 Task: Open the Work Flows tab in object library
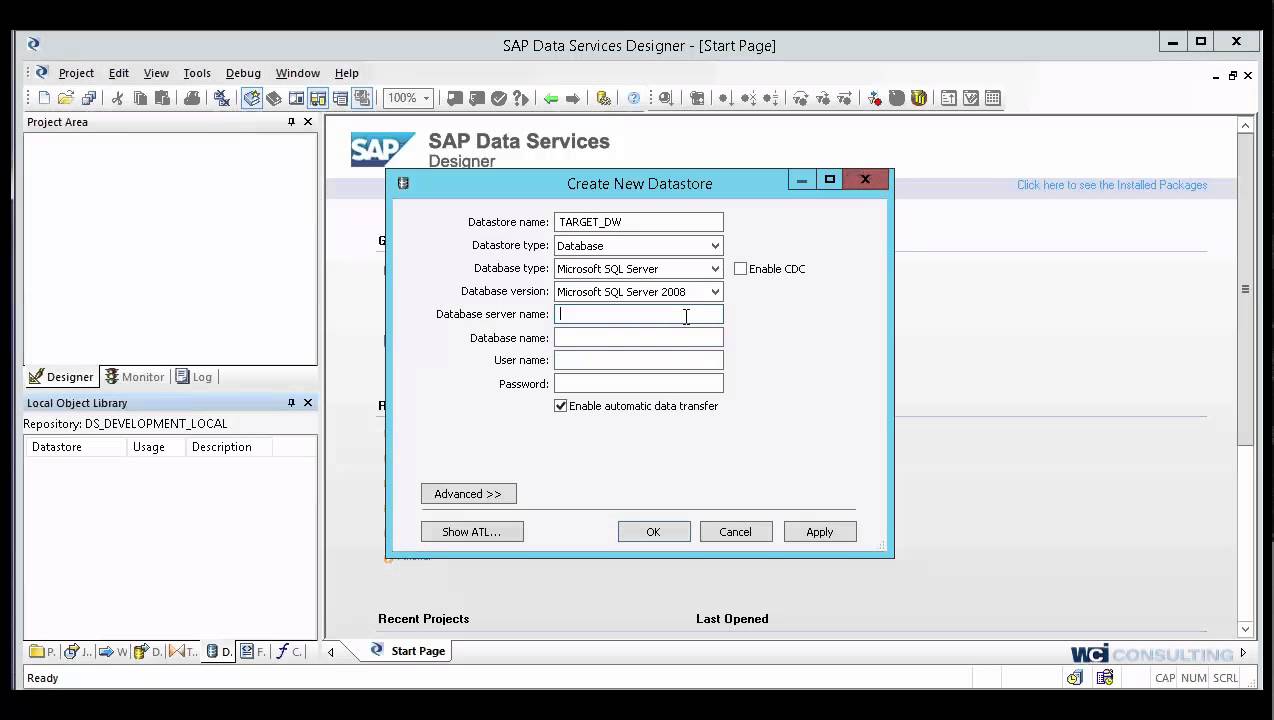point(113,651)
